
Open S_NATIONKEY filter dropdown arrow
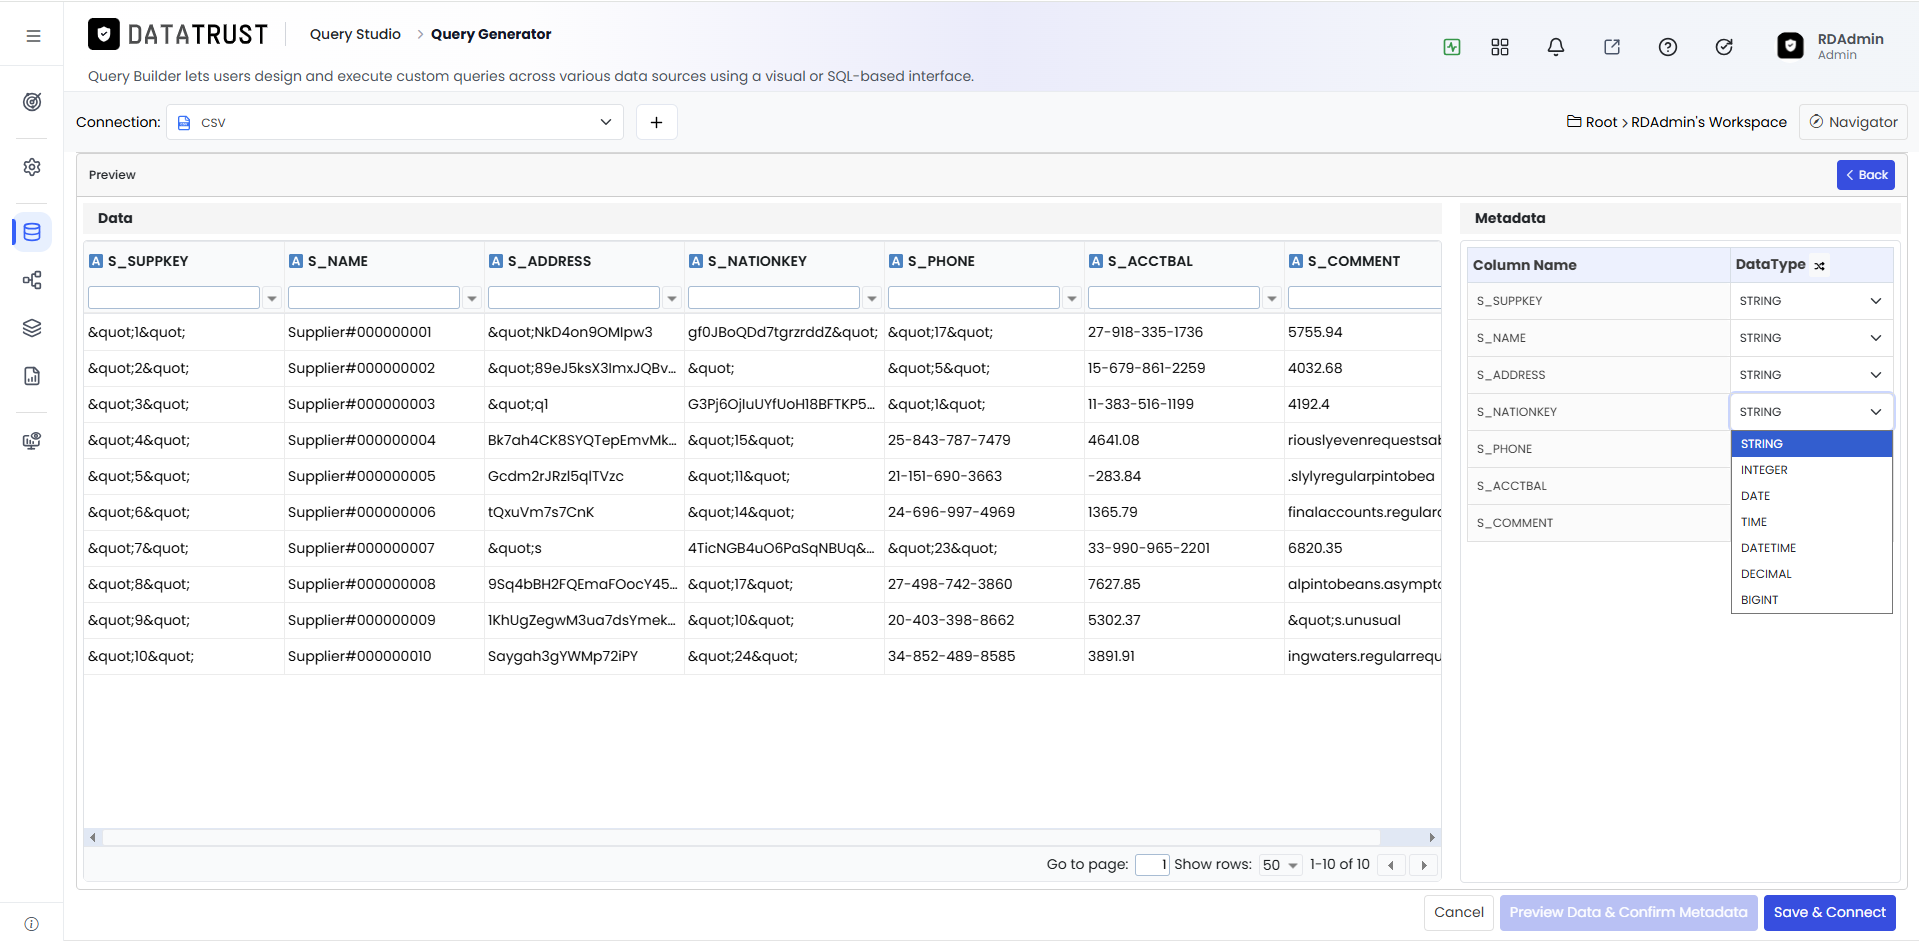[872, 298]
